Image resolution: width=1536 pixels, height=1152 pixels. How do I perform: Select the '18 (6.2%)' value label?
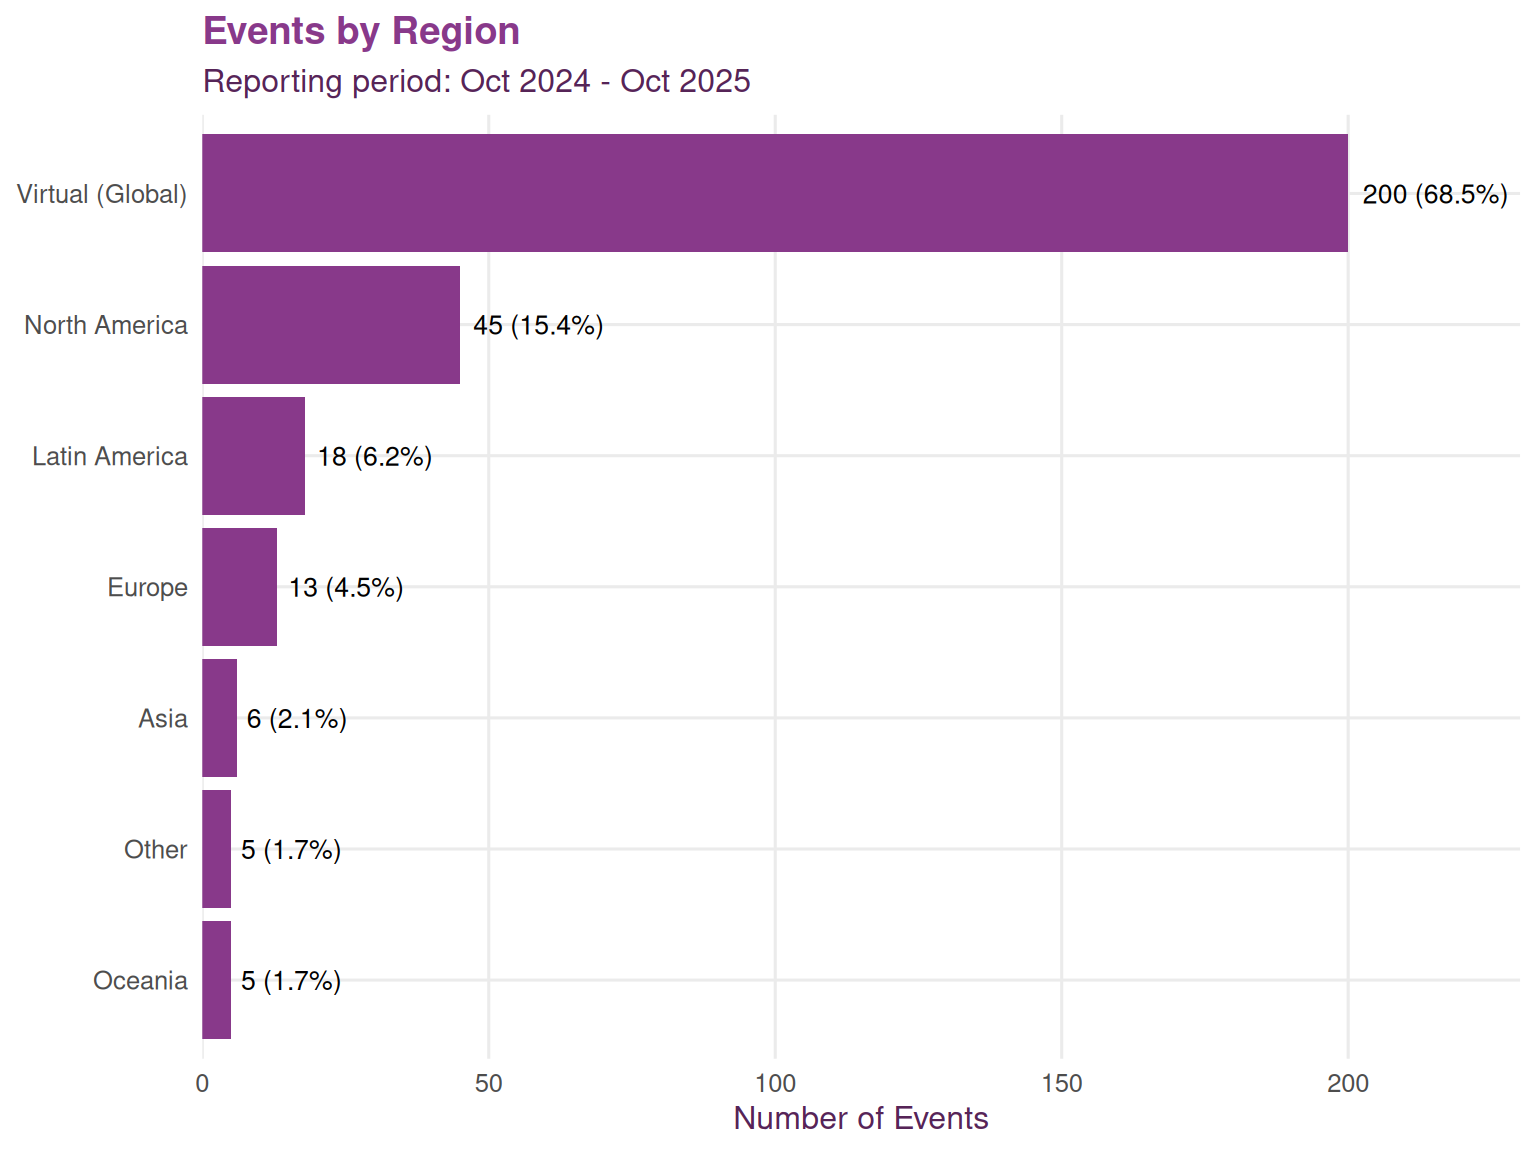(x=375, y=457)
